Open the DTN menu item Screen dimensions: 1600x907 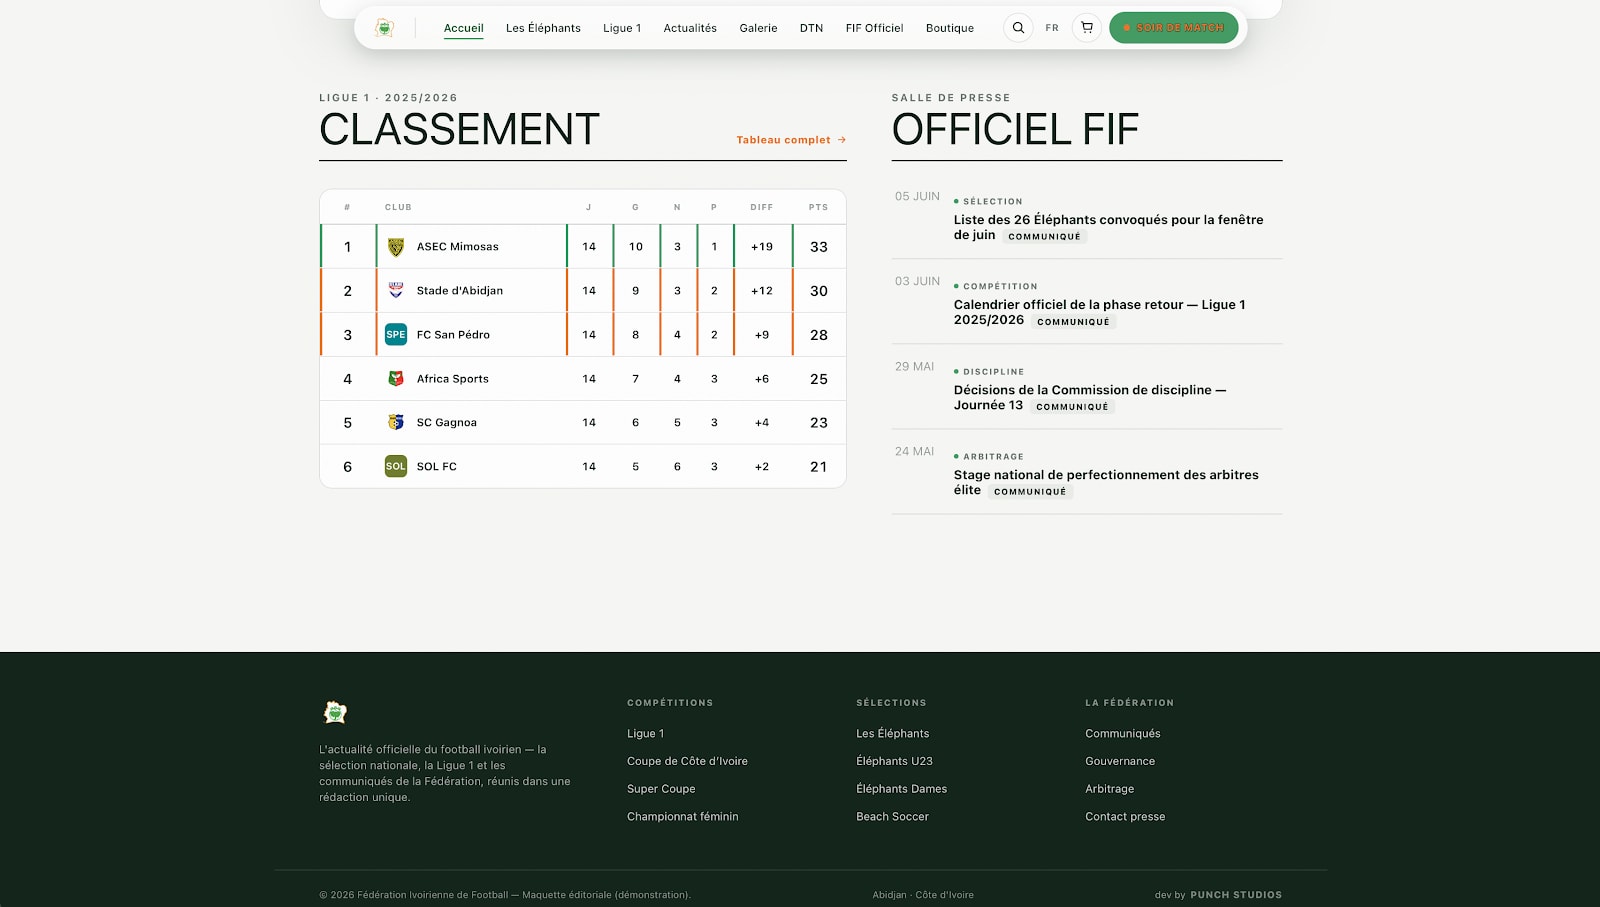[x=811, y=28]
